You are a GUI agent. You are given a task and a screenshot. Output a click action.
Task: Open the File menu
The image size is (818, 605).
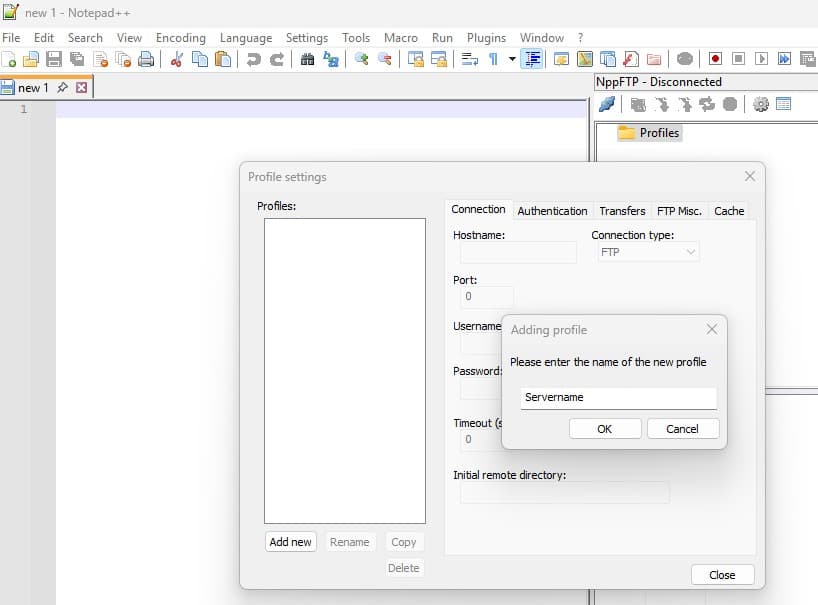pyautogui.click(x=11, y=38)
